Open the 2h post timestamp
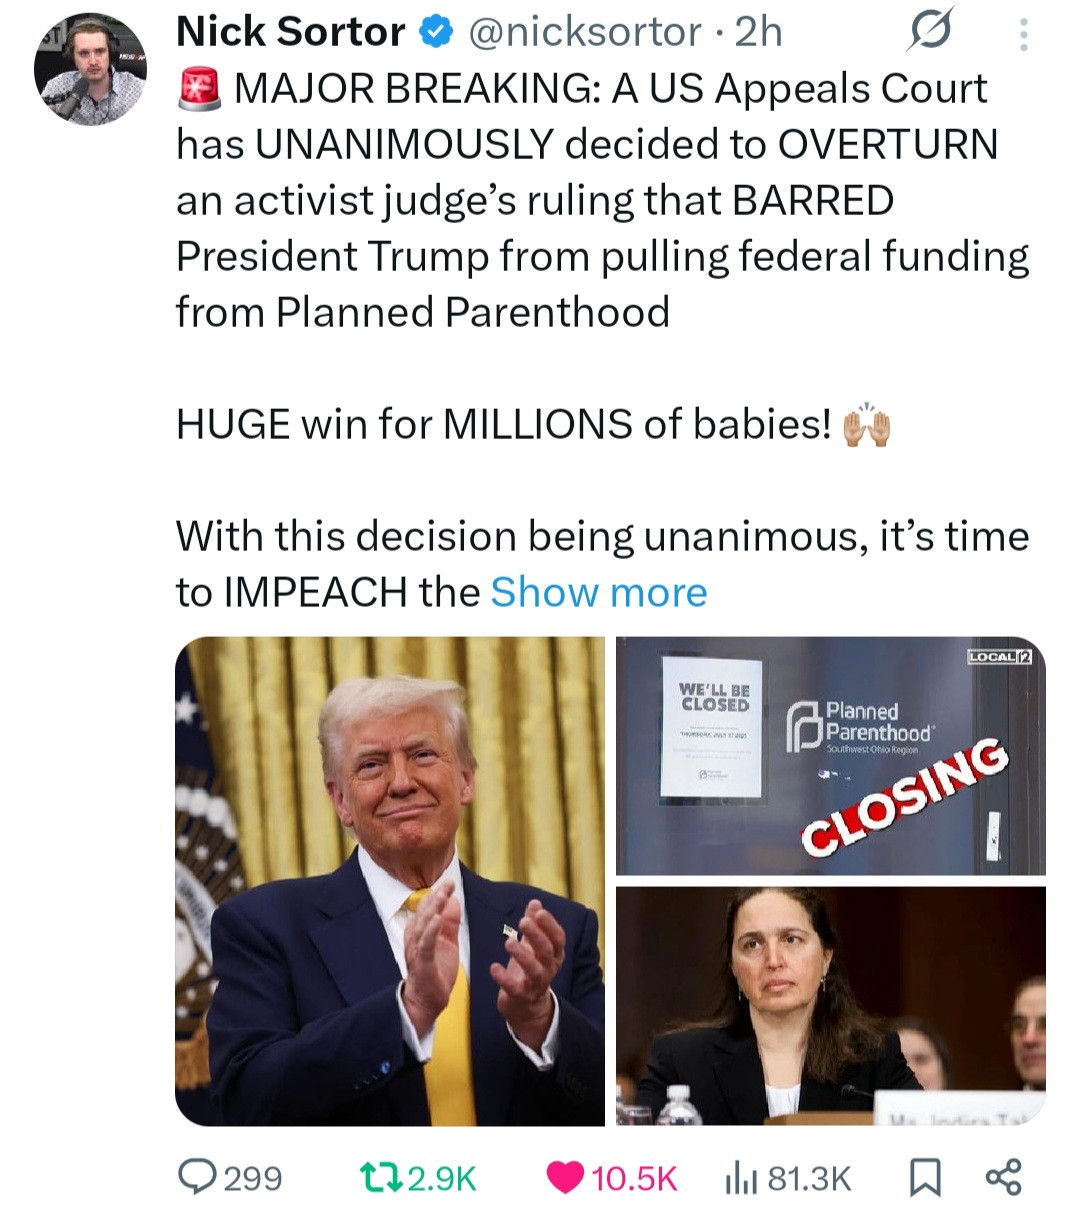1080x1221 pixels. pos(759,32)
